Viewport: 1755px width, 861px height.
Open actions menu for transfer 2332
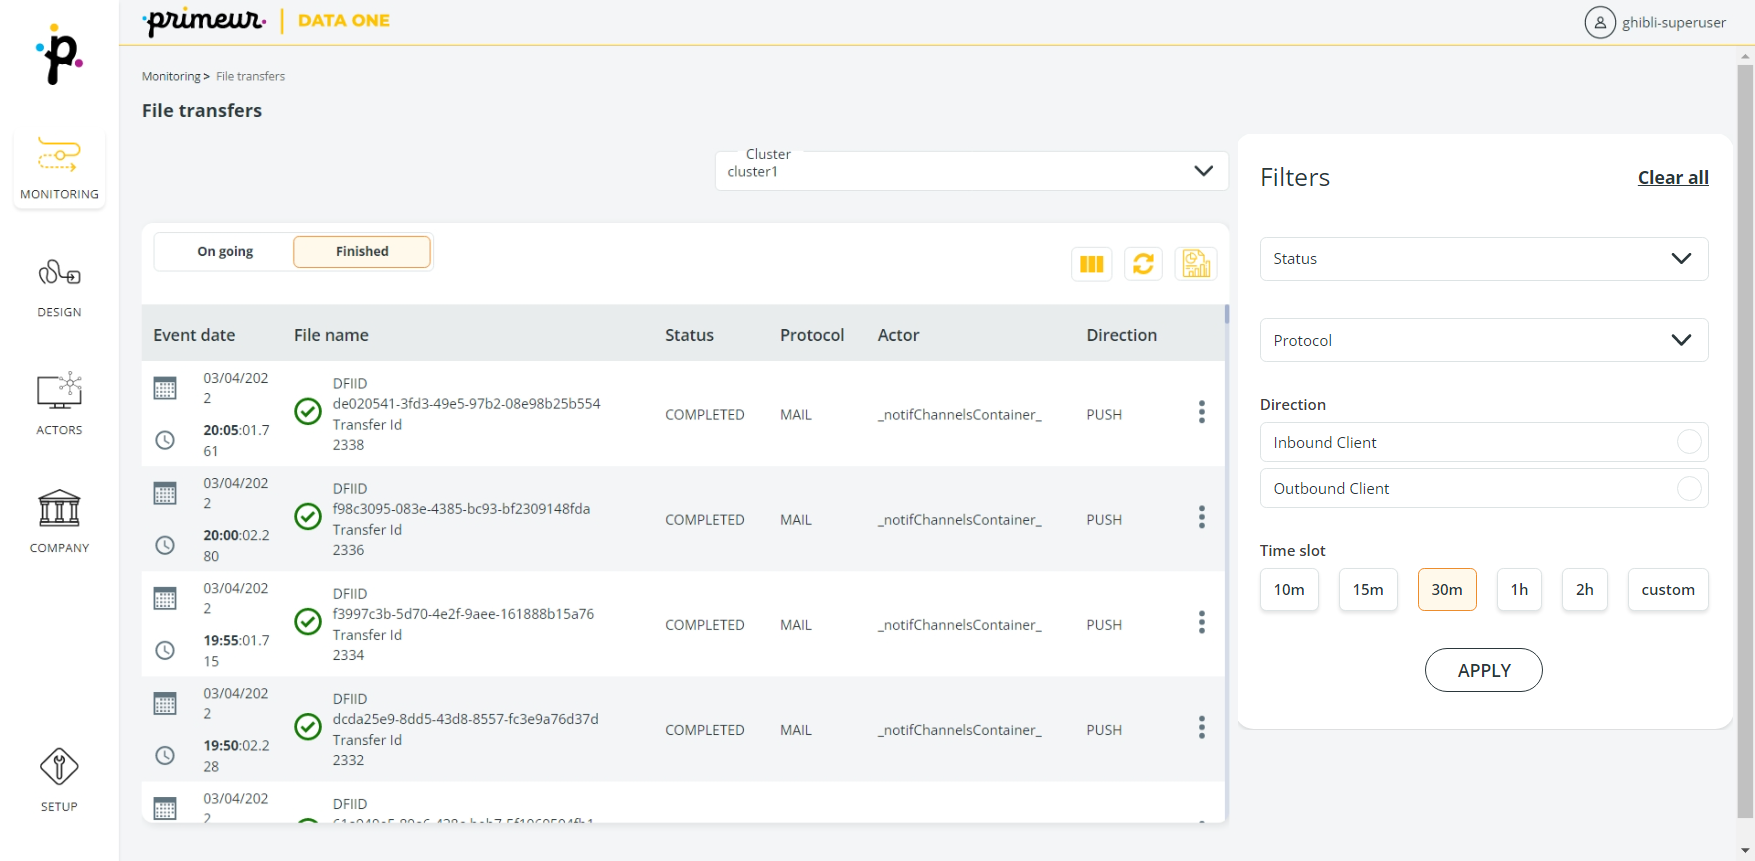[x=1201, y=727]
